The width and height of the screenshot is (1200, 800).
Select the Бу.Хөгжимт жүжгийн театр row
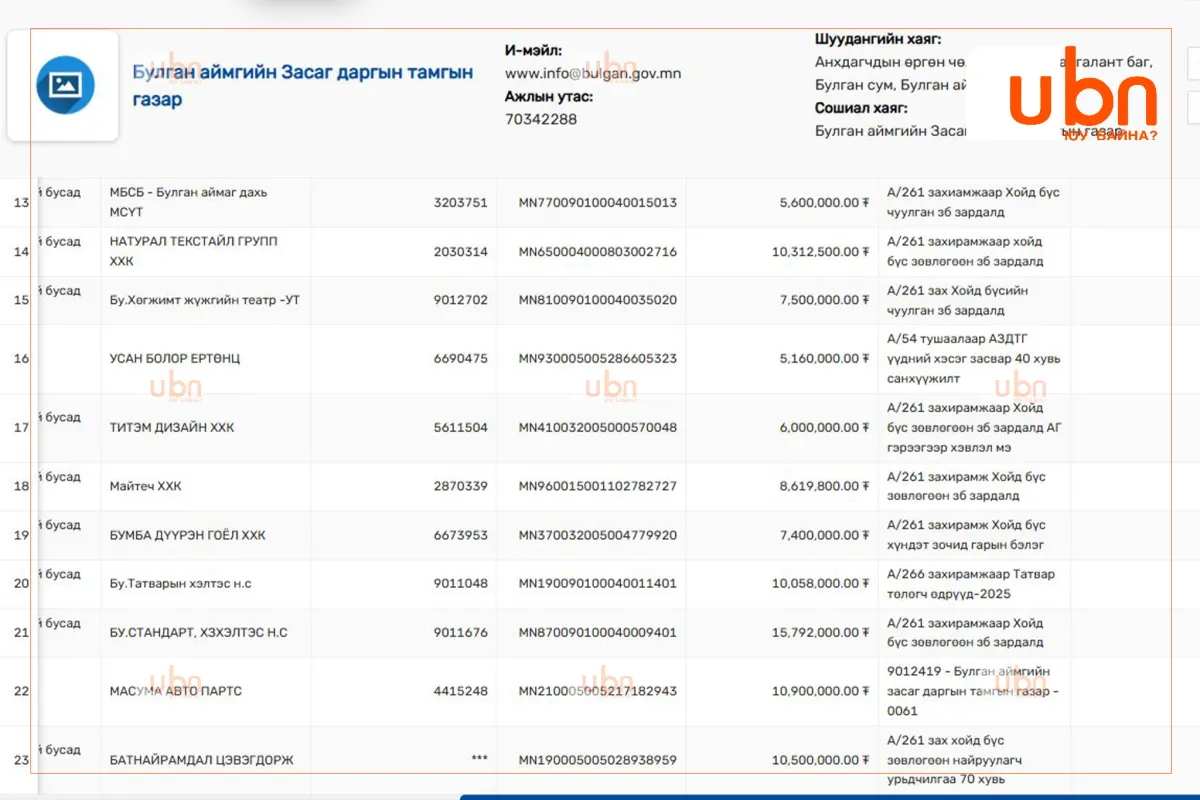600,300
